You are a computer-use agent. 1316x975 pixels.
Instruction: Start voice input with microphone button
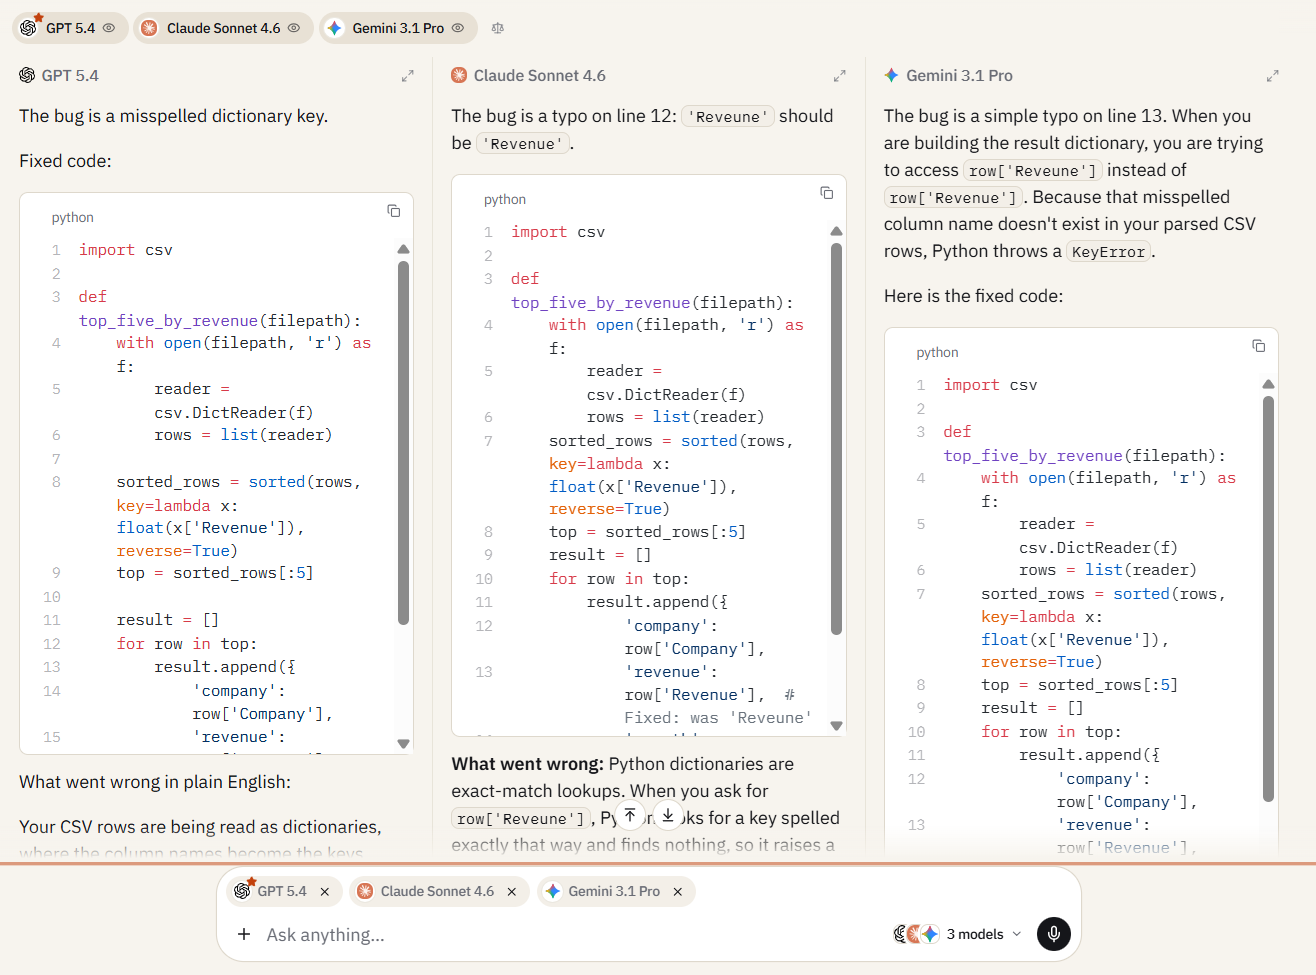pyautogui.click(x=1054, y=934)
